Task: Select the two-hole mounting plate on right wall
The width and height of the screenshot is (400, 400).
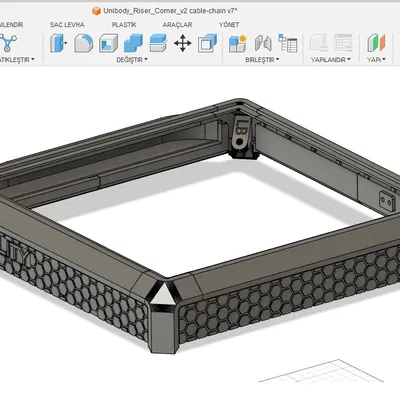Action: pos(387,201)
